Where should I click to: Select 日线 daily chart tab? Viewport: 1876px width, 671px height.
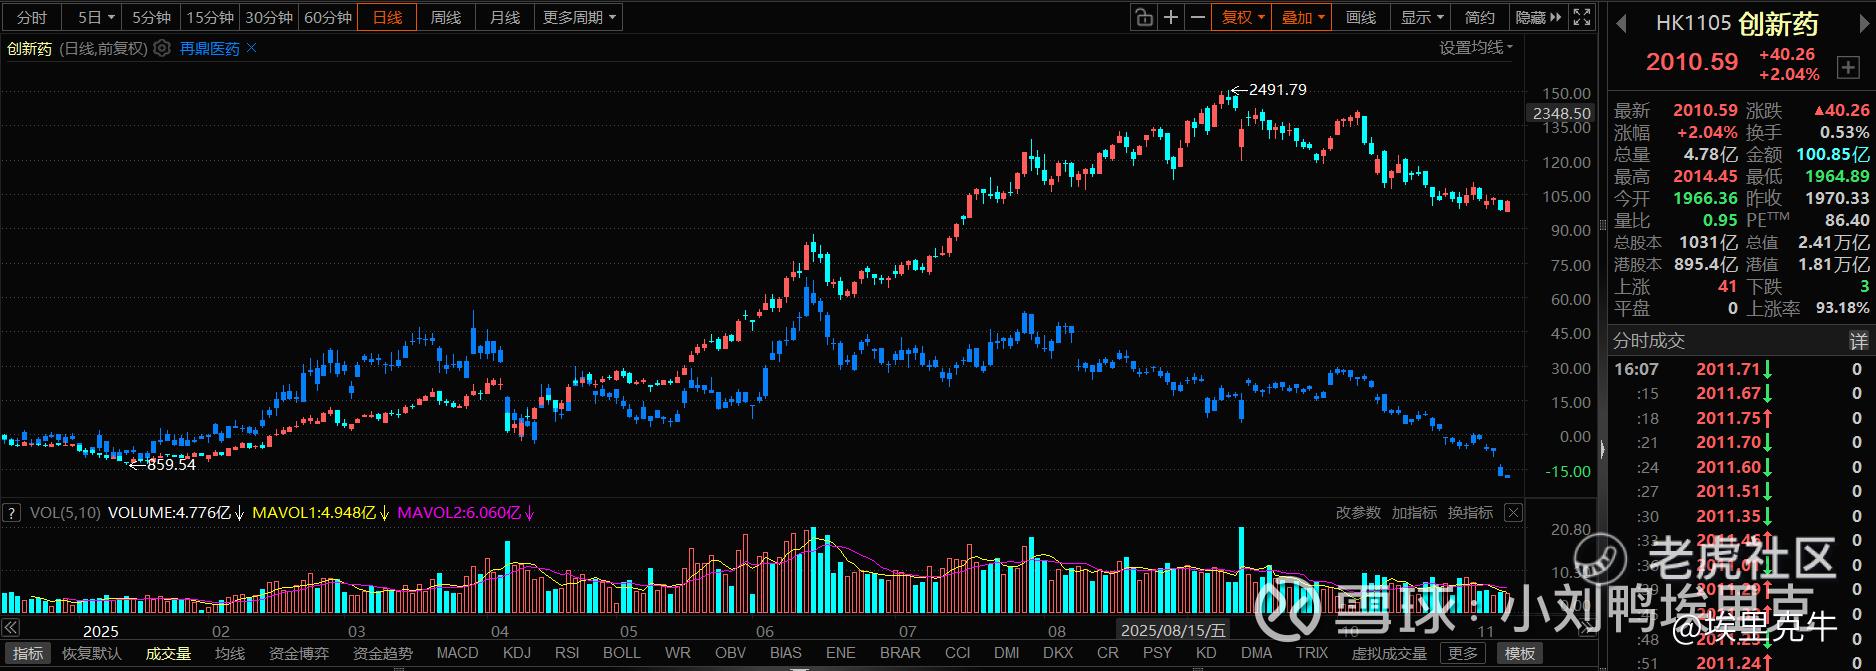pyautogui.click(x=387, y=17)
